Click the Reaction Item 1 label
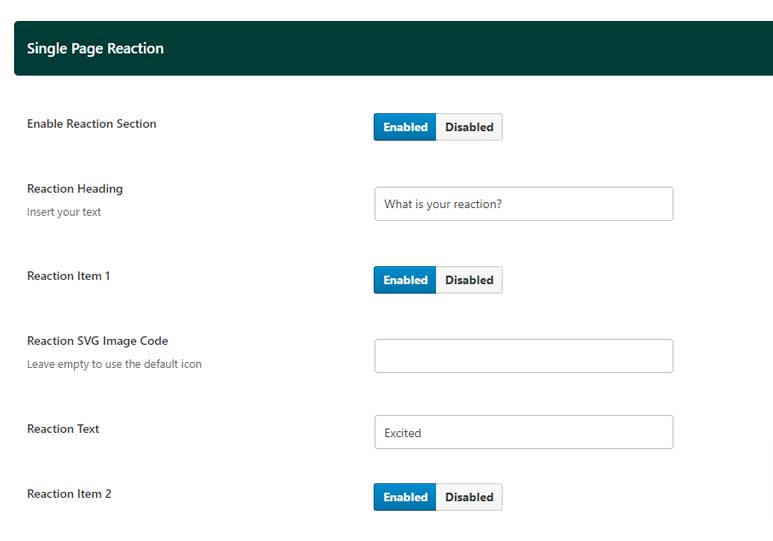 click(69, 276)
